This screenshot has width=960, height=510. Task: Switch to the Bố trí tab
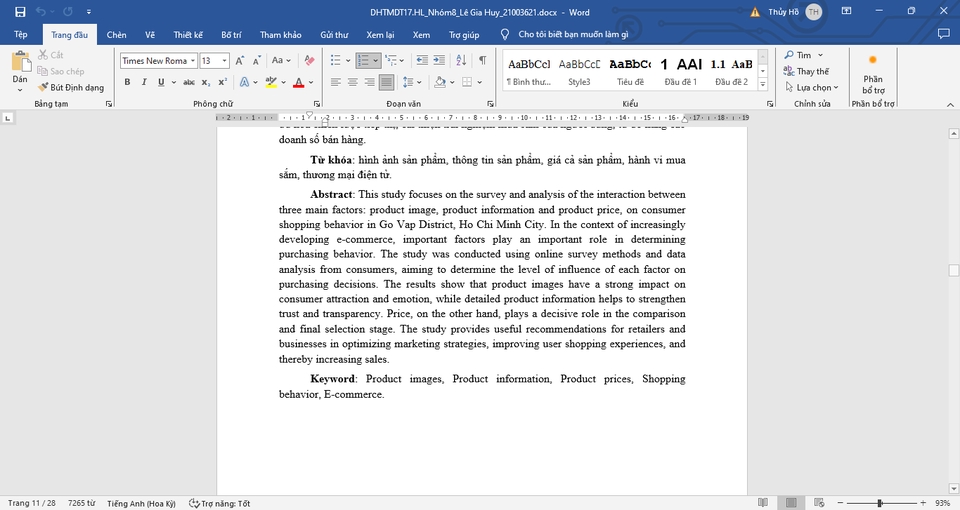pyautogui.click(x=231, y=35)
